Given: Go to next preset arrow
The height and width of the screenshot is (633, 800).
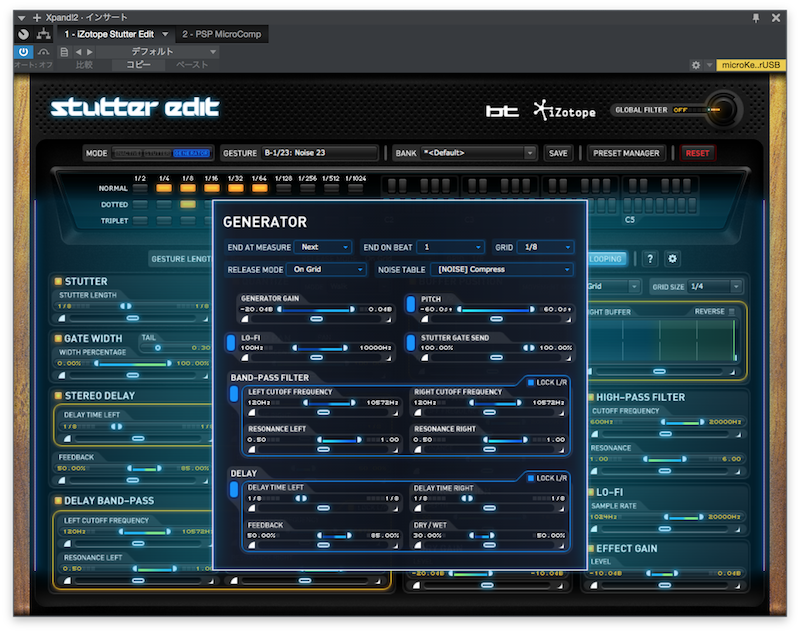Looking at the screenshot, I should pyautogui.click(x=90, y=52).
